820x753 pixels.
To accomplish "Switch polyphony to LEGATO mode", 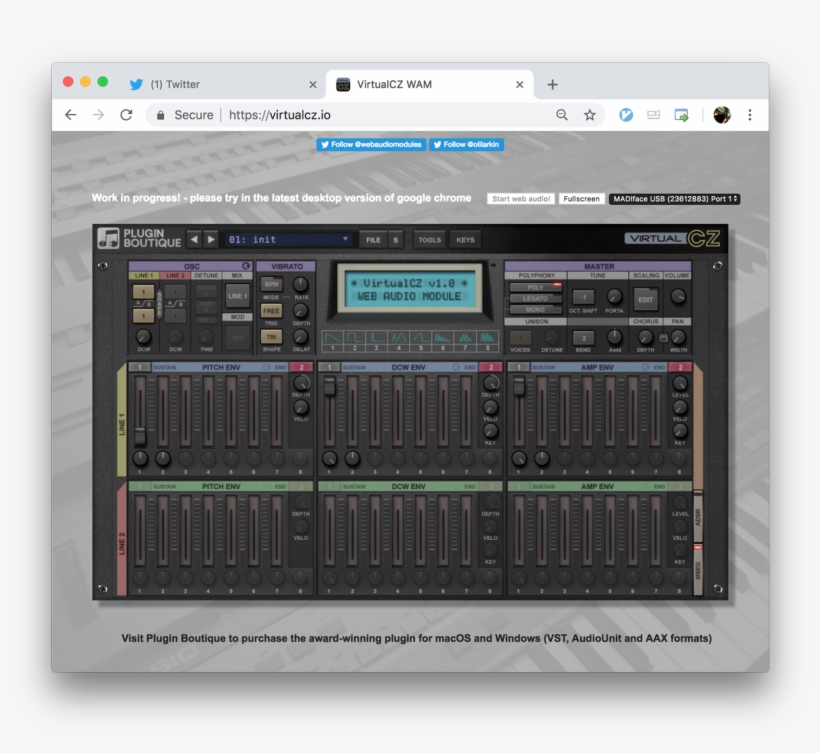I will [x=537, y=299].
